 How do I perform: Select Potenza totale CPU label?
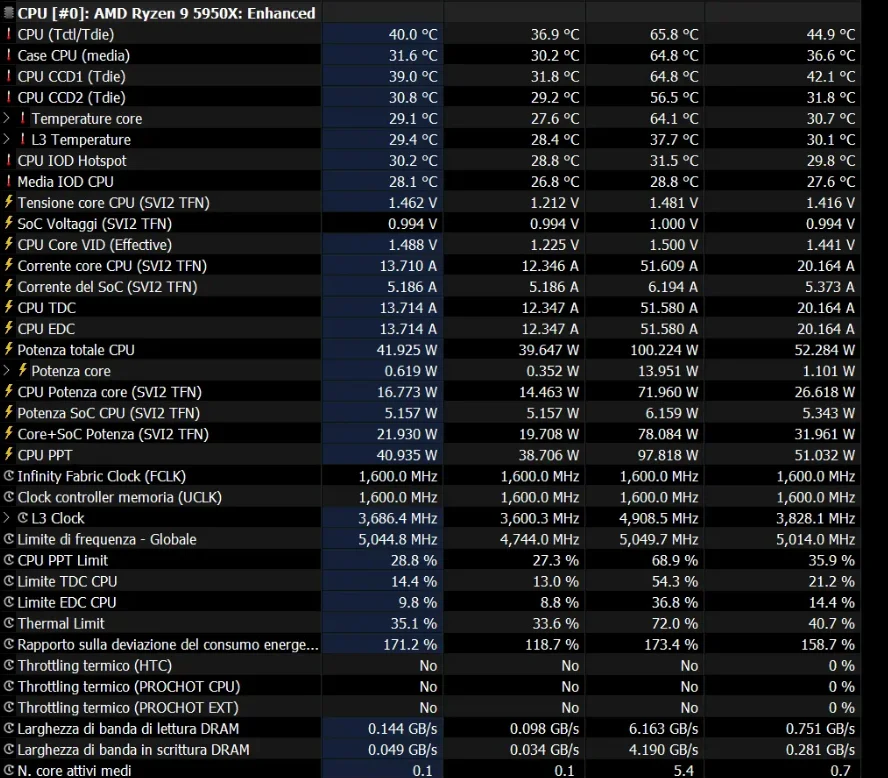[x=76, y=350]
